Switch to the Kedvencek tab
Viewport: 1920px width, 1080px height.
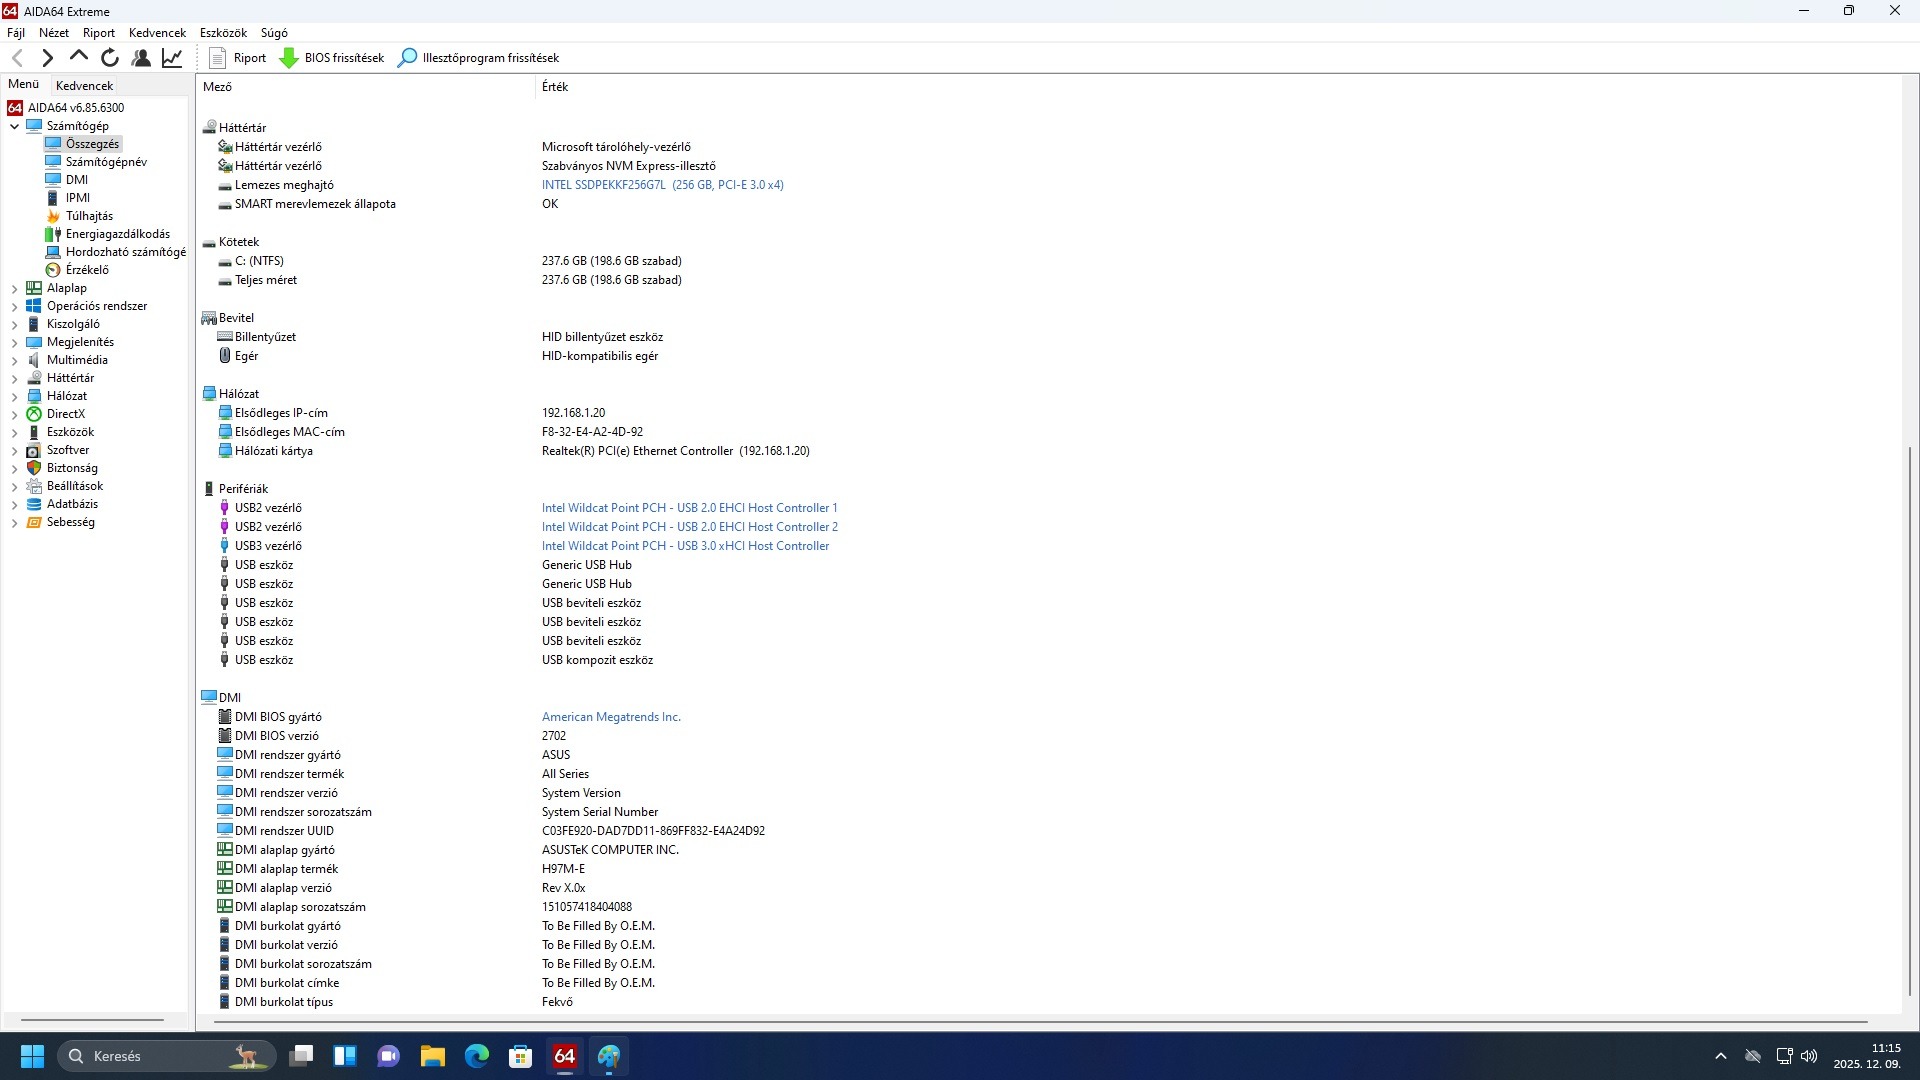click(x=85, y=86)
